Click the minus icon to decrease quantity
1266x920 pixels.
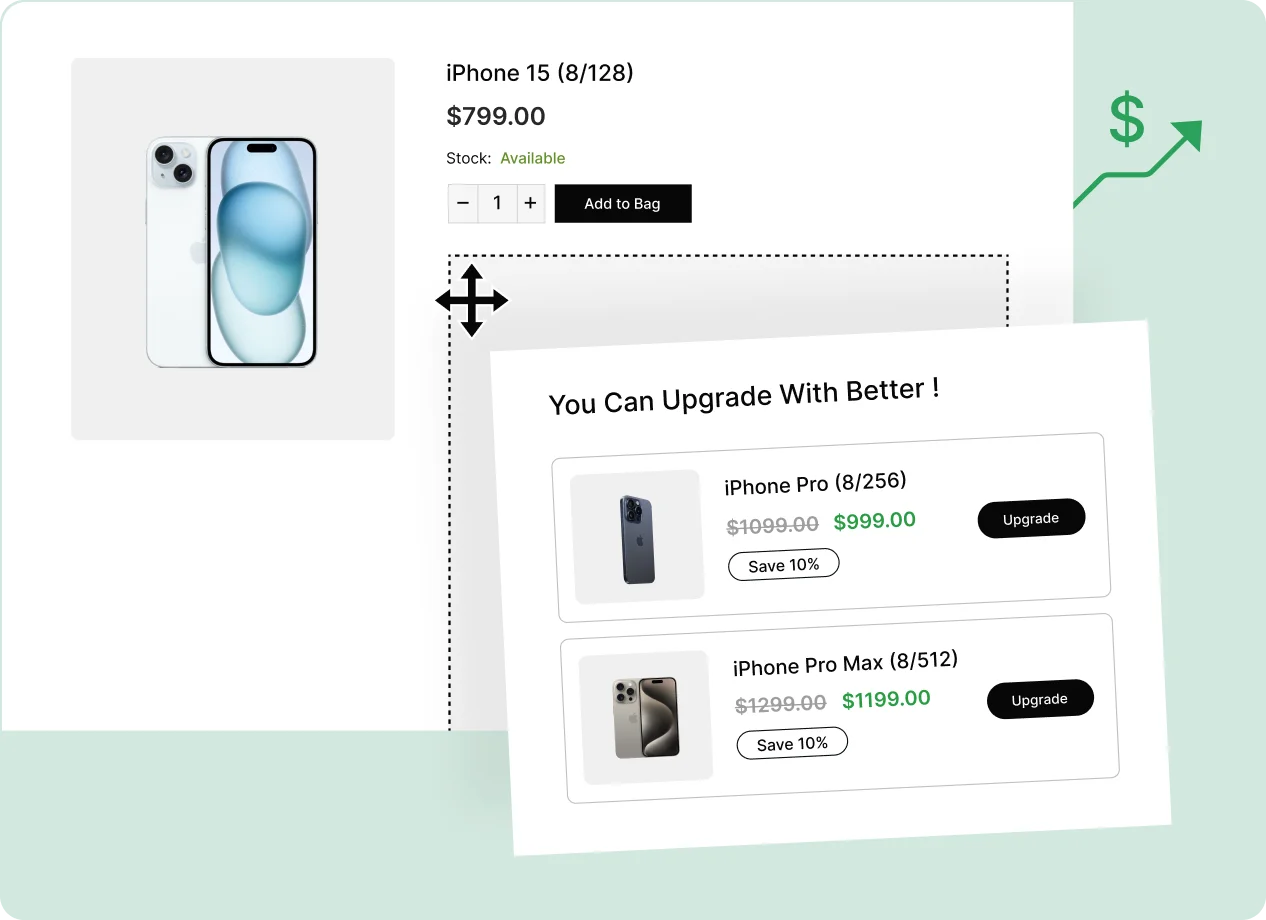pyautogui.click(x=462, y=203)
